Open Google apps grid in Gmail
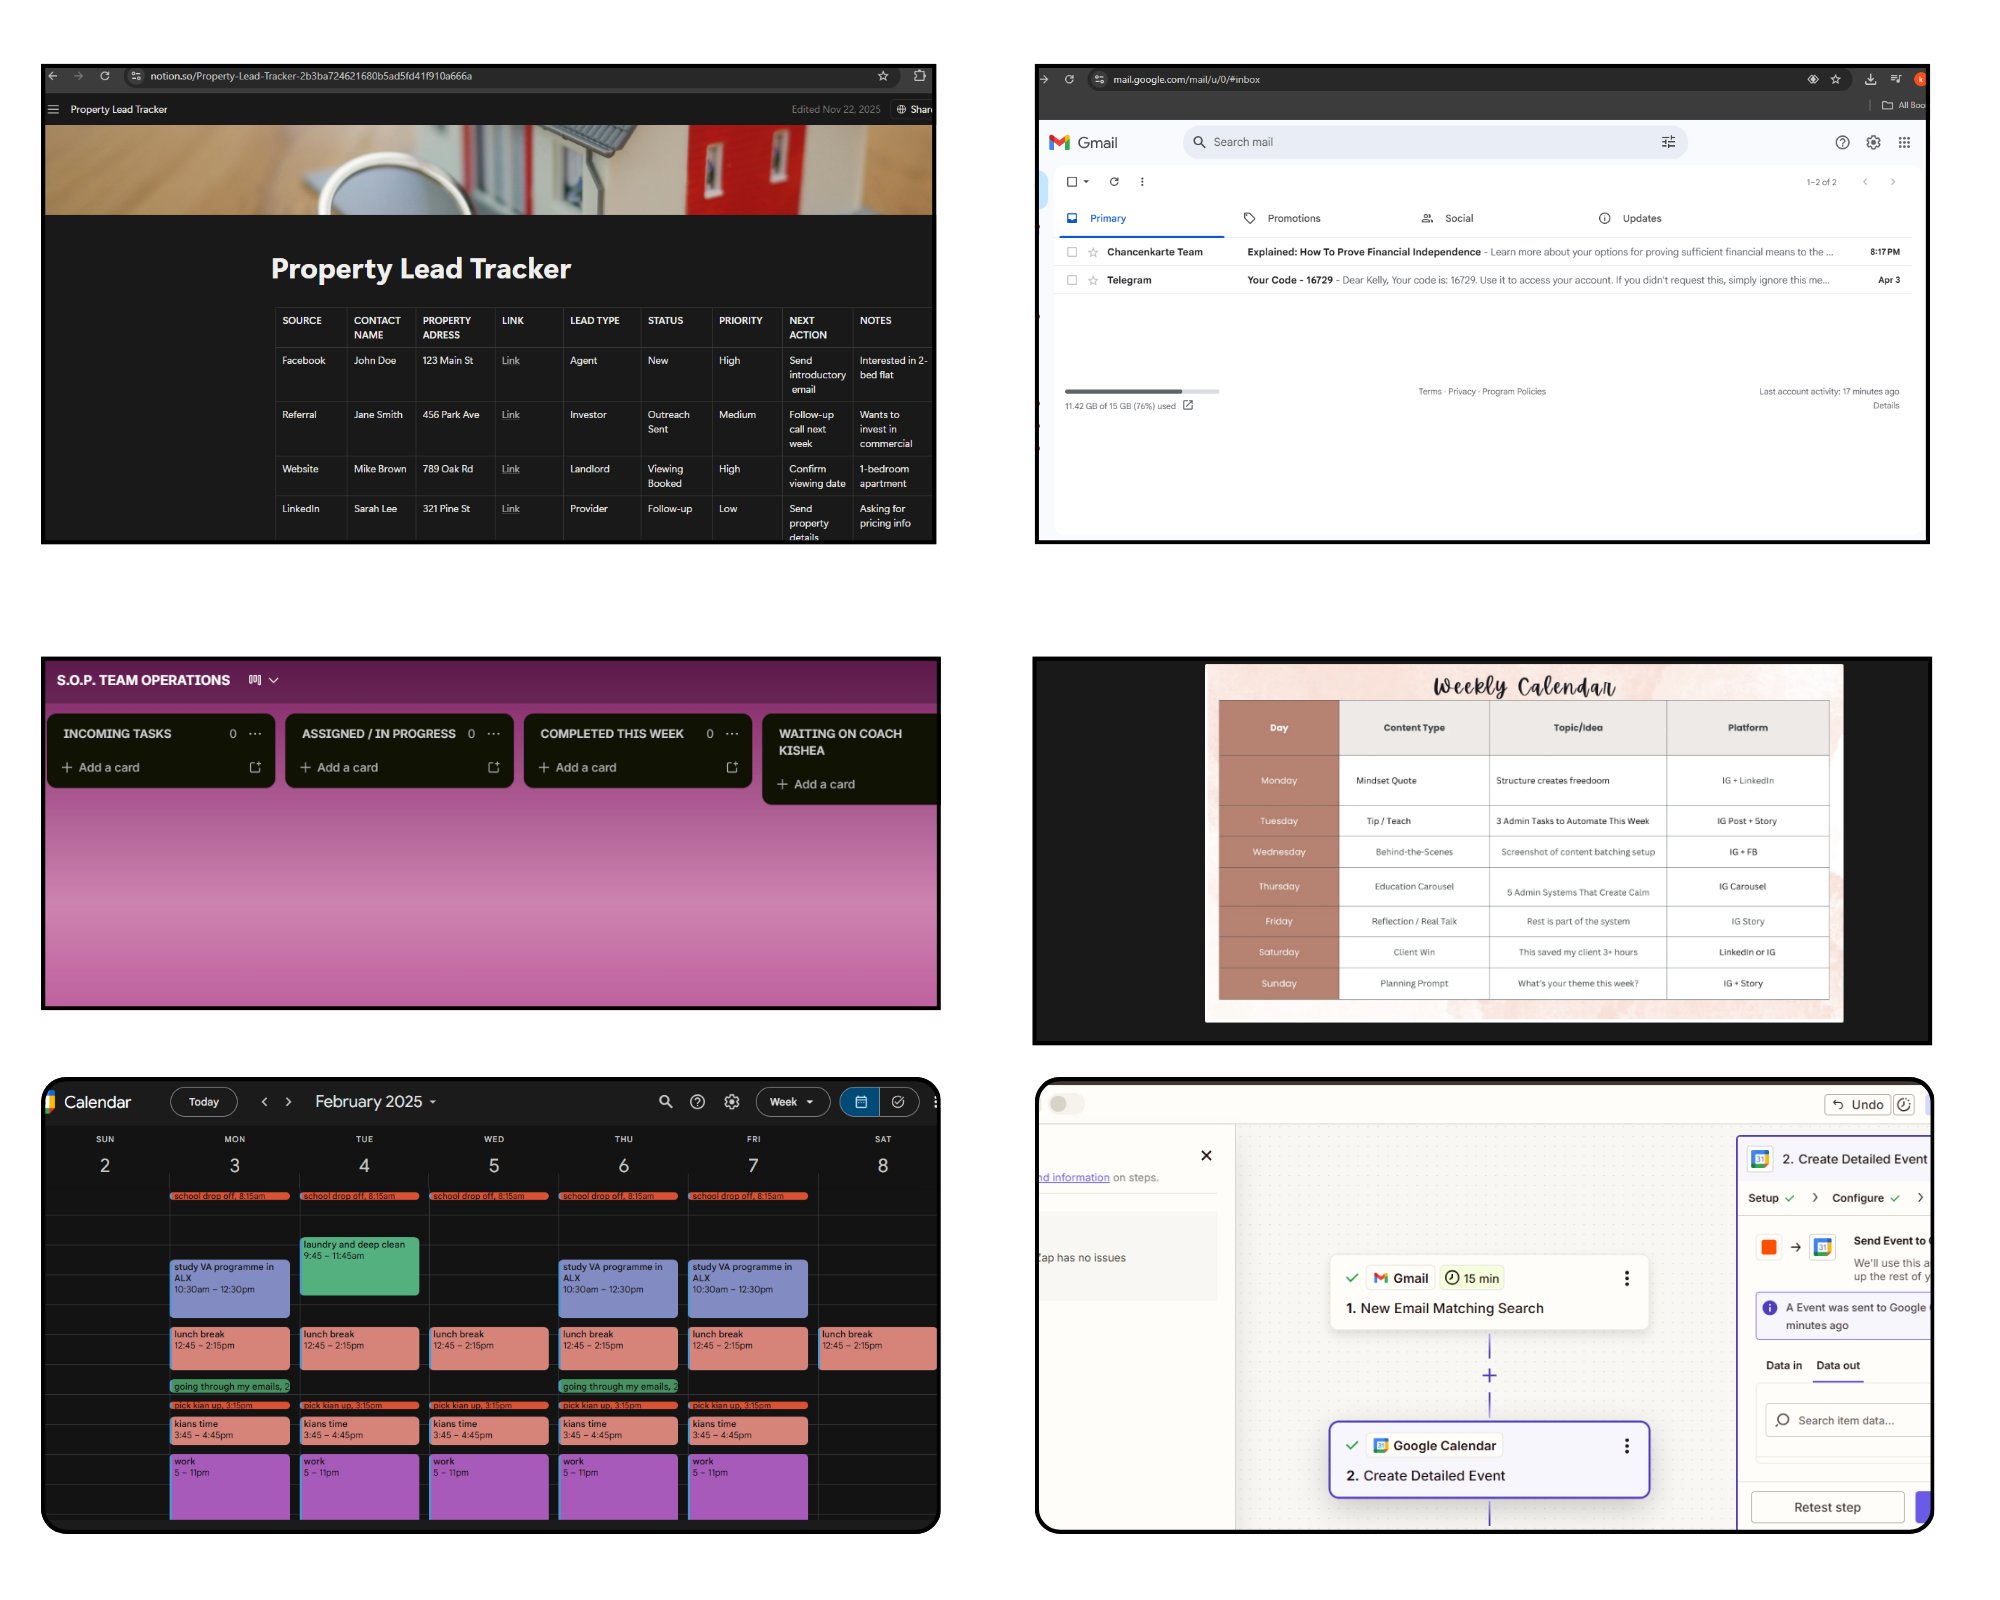 pyautogui.click(x=1904, y=142)
